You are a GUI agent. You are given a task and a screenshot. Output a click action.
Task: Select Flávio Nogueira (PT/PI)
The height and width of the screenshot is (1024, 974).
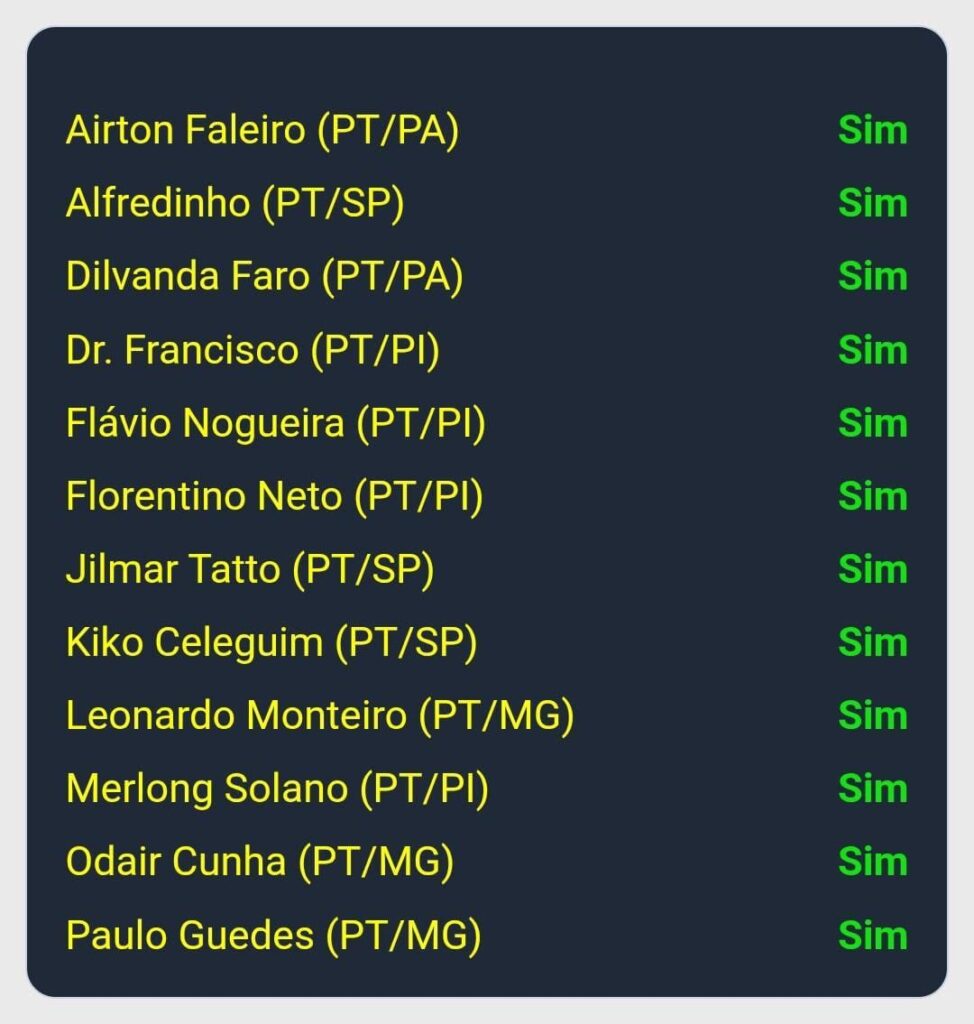pyautogui.click(x=276, y=424)
